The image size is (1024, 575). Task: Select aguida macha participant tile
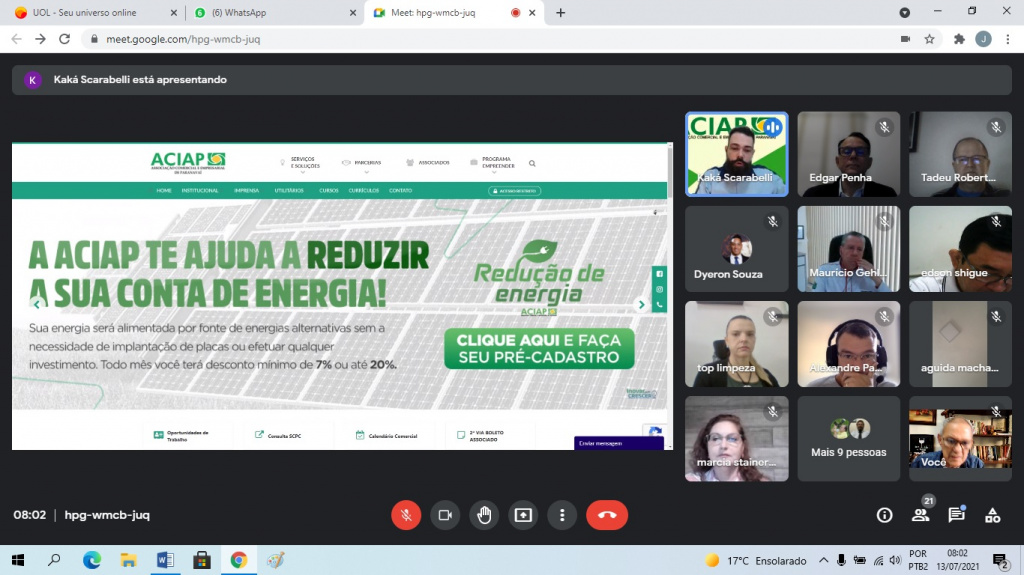tap(960, 344)
